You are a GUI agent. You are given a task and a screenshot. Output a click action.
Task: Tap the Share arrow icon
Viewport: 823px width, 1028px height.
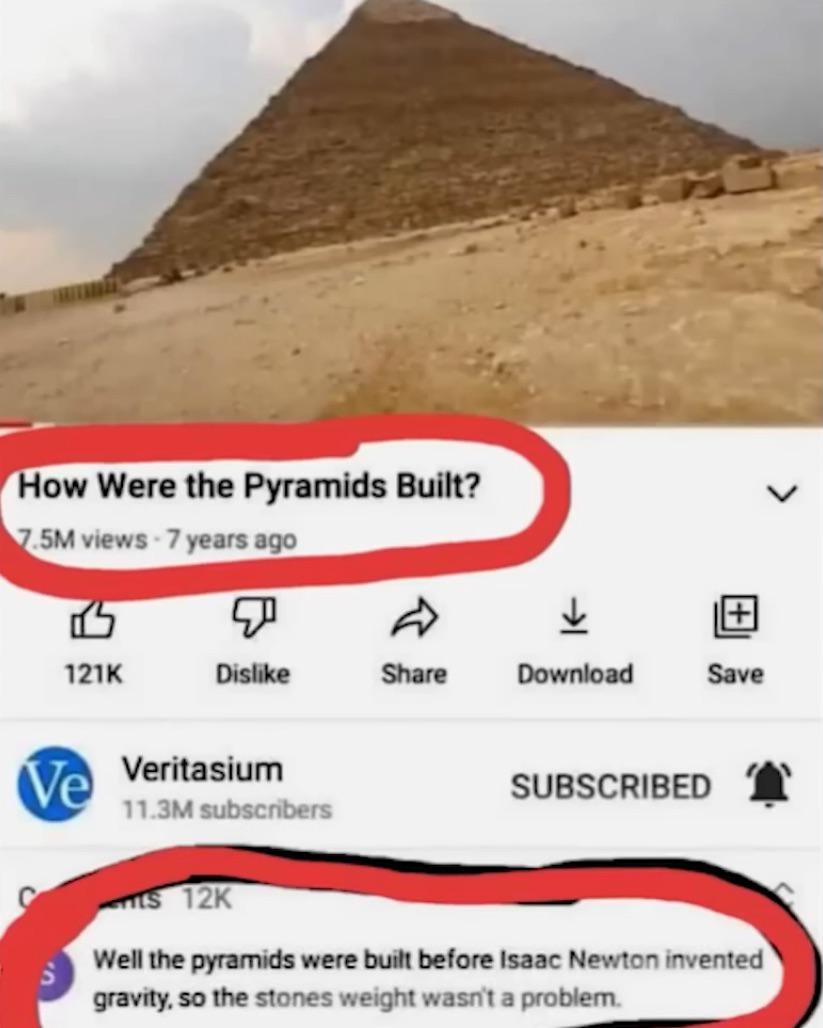[414, 618]
